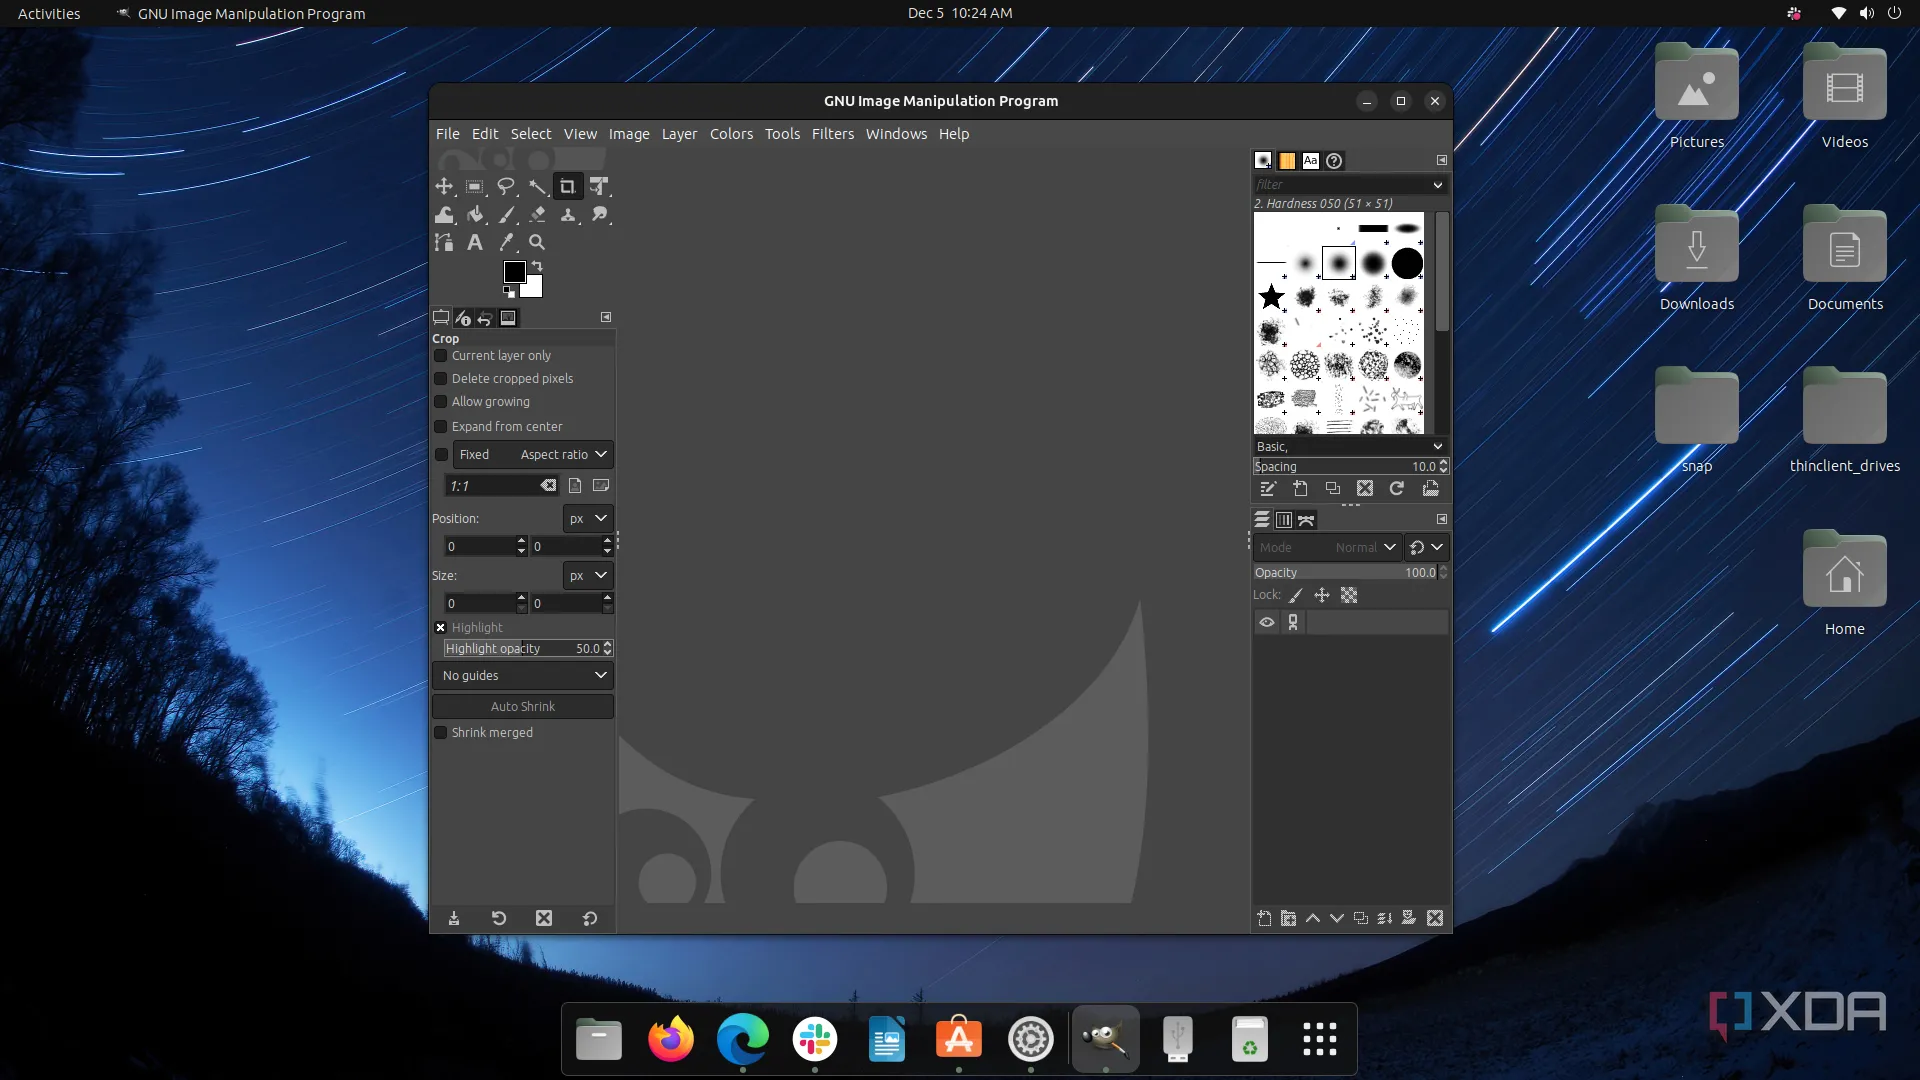Select the Smudge tool

599,215
